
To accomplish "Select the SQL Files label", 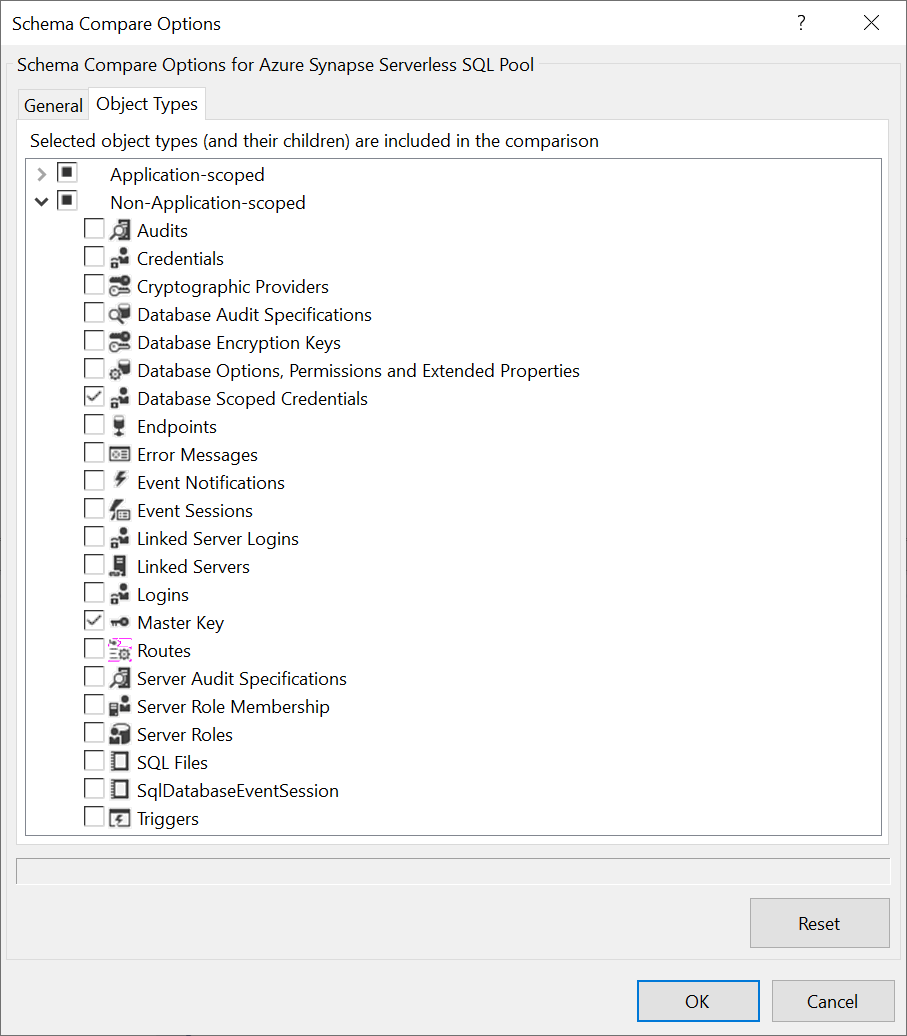I will pyautogui.click(x=172, y=763).
